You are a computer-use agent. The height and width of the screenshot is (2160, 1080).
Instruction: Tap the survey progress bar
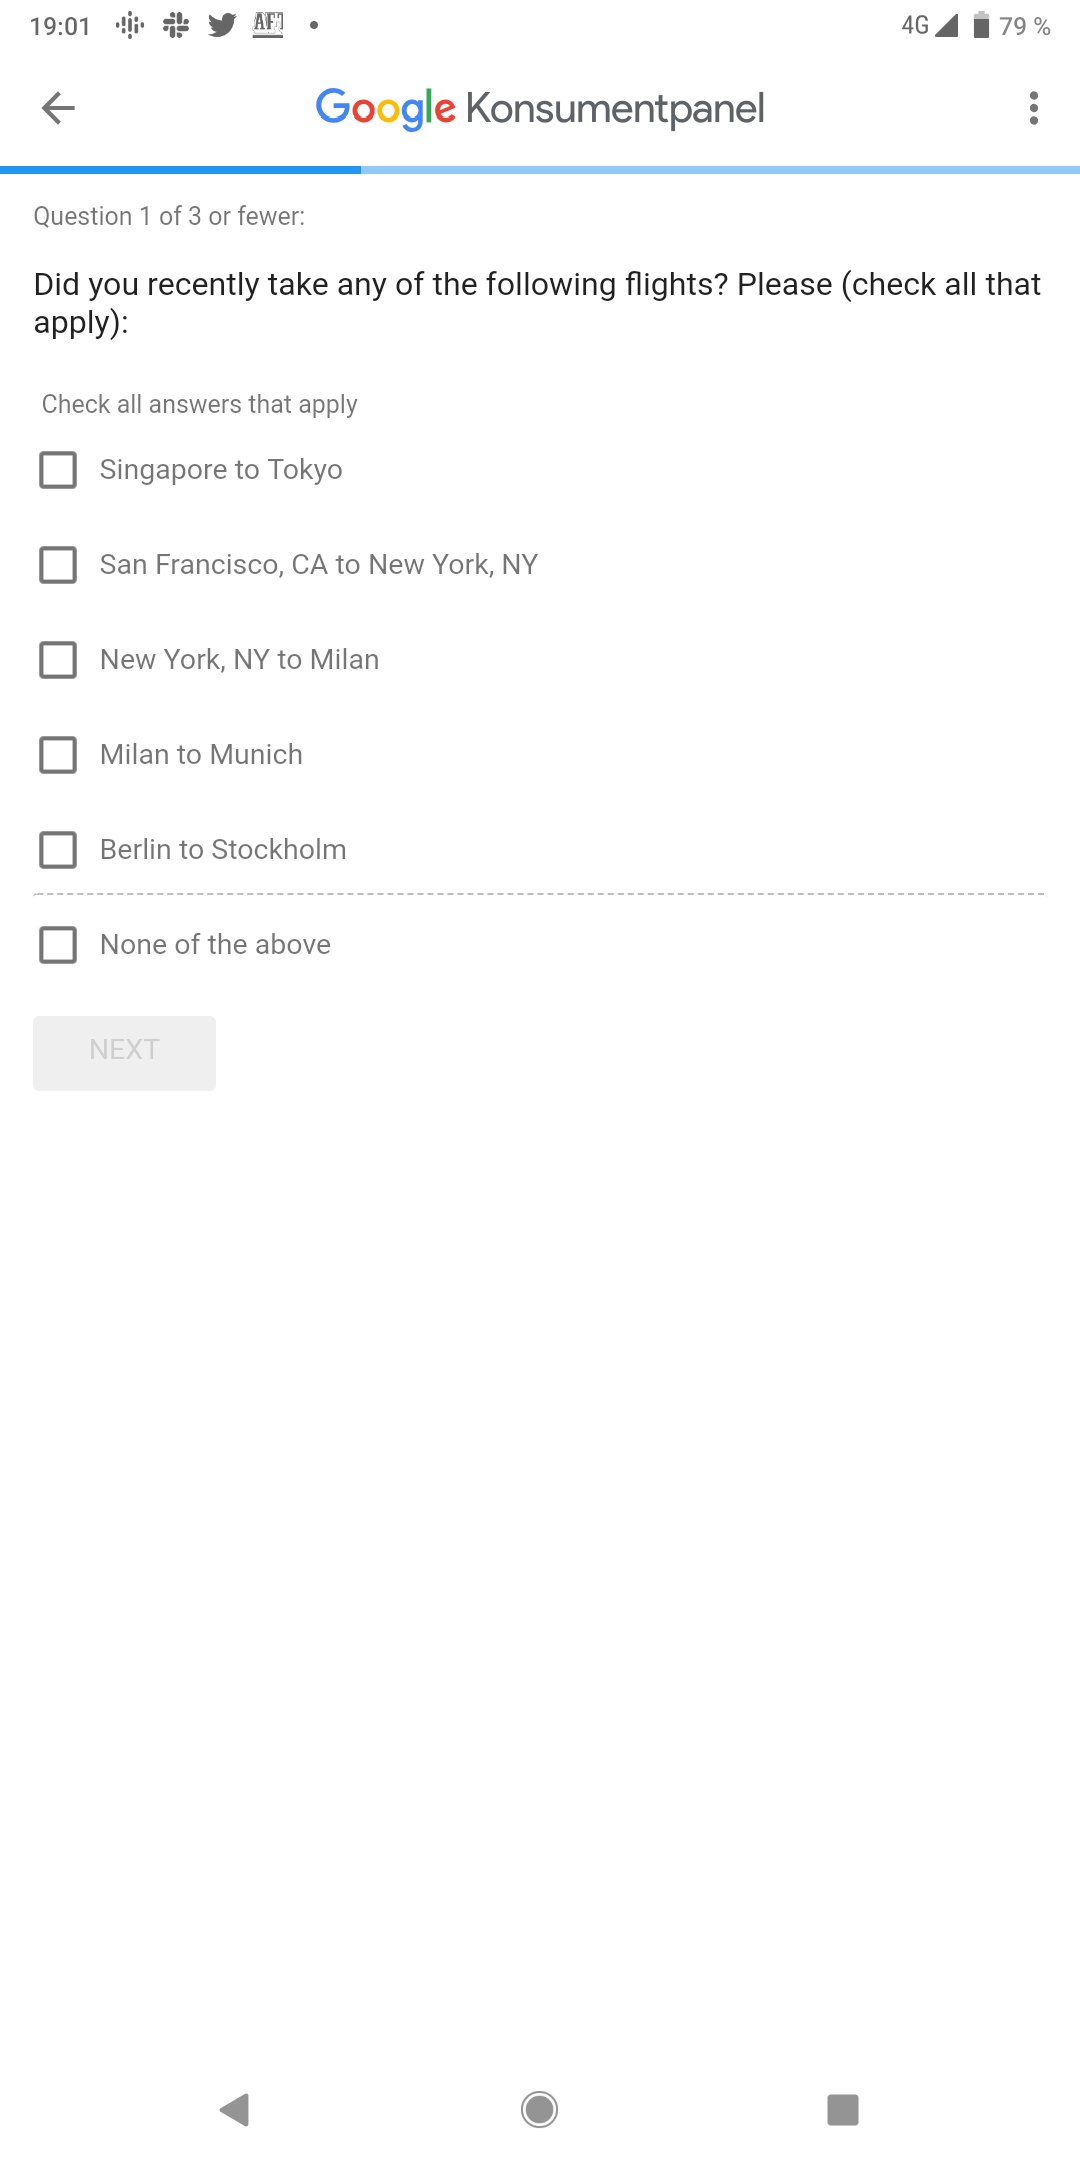coord(540,170)
